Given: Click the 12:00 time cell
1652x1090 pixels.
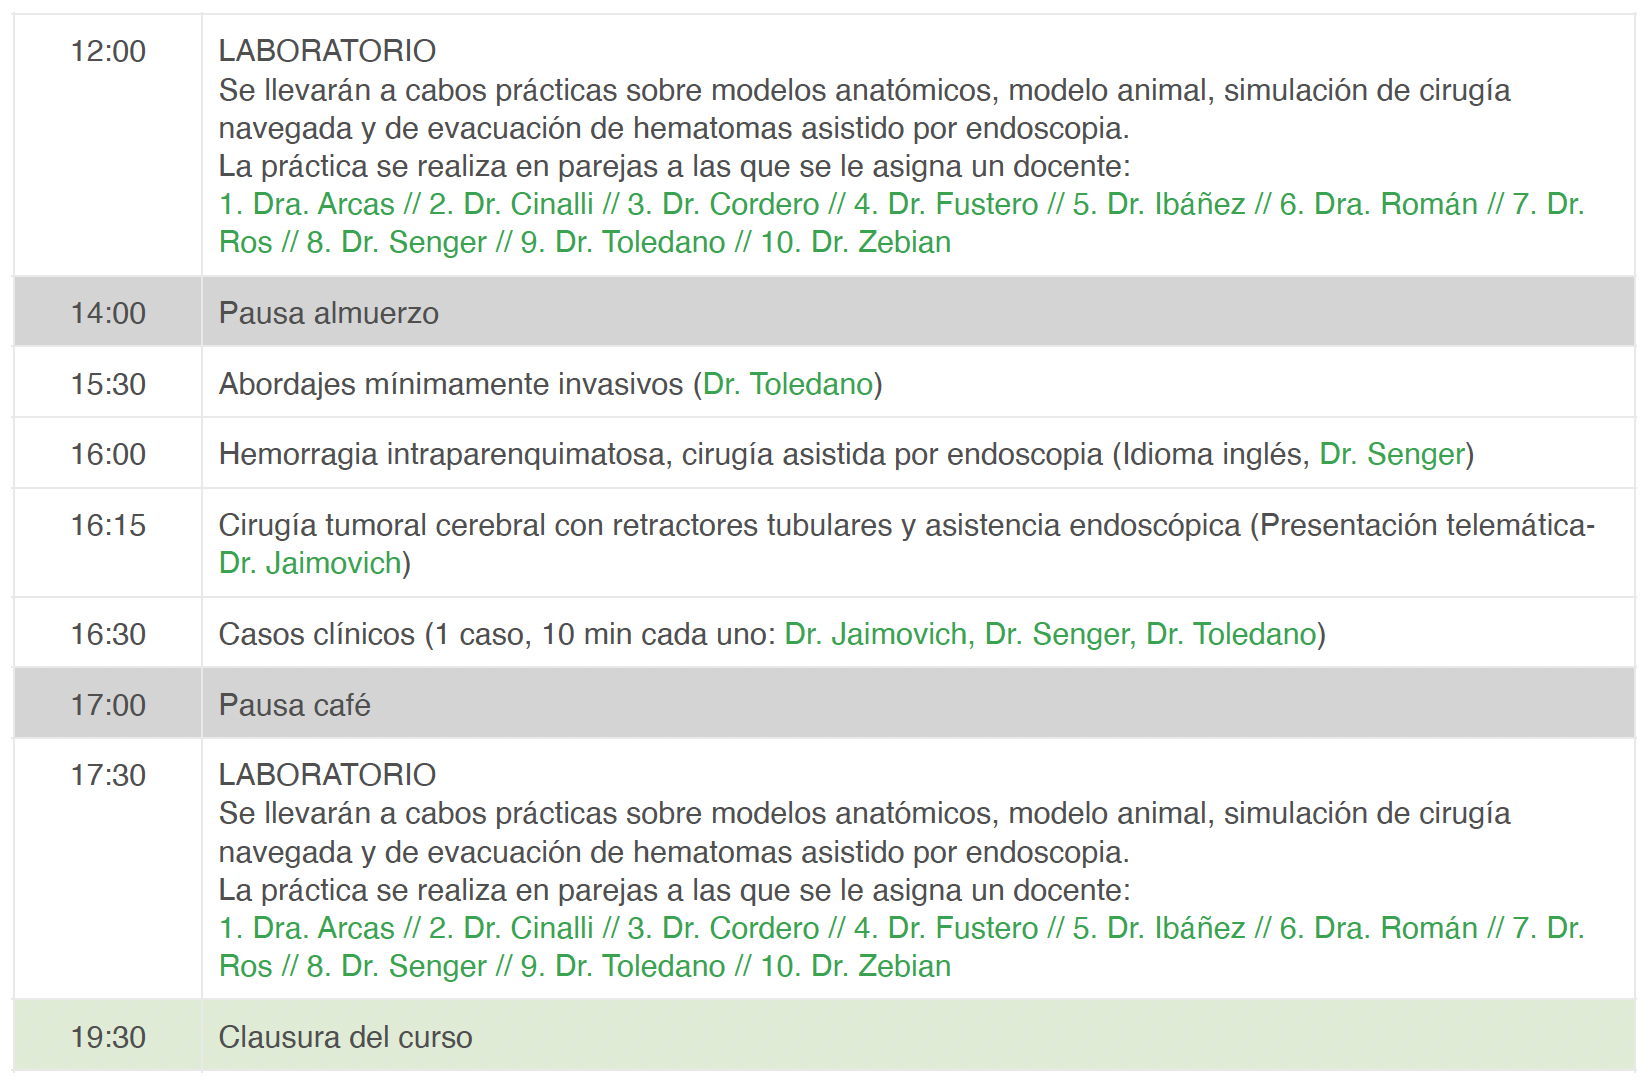Looking at the screenshot, I should (108, 51).
